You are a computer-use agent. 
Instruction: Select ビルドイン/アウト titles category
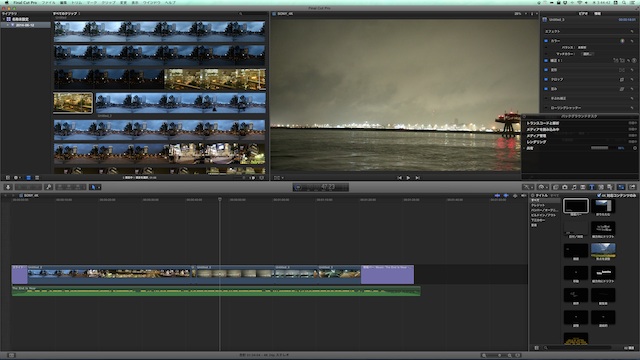pos(543,215)
